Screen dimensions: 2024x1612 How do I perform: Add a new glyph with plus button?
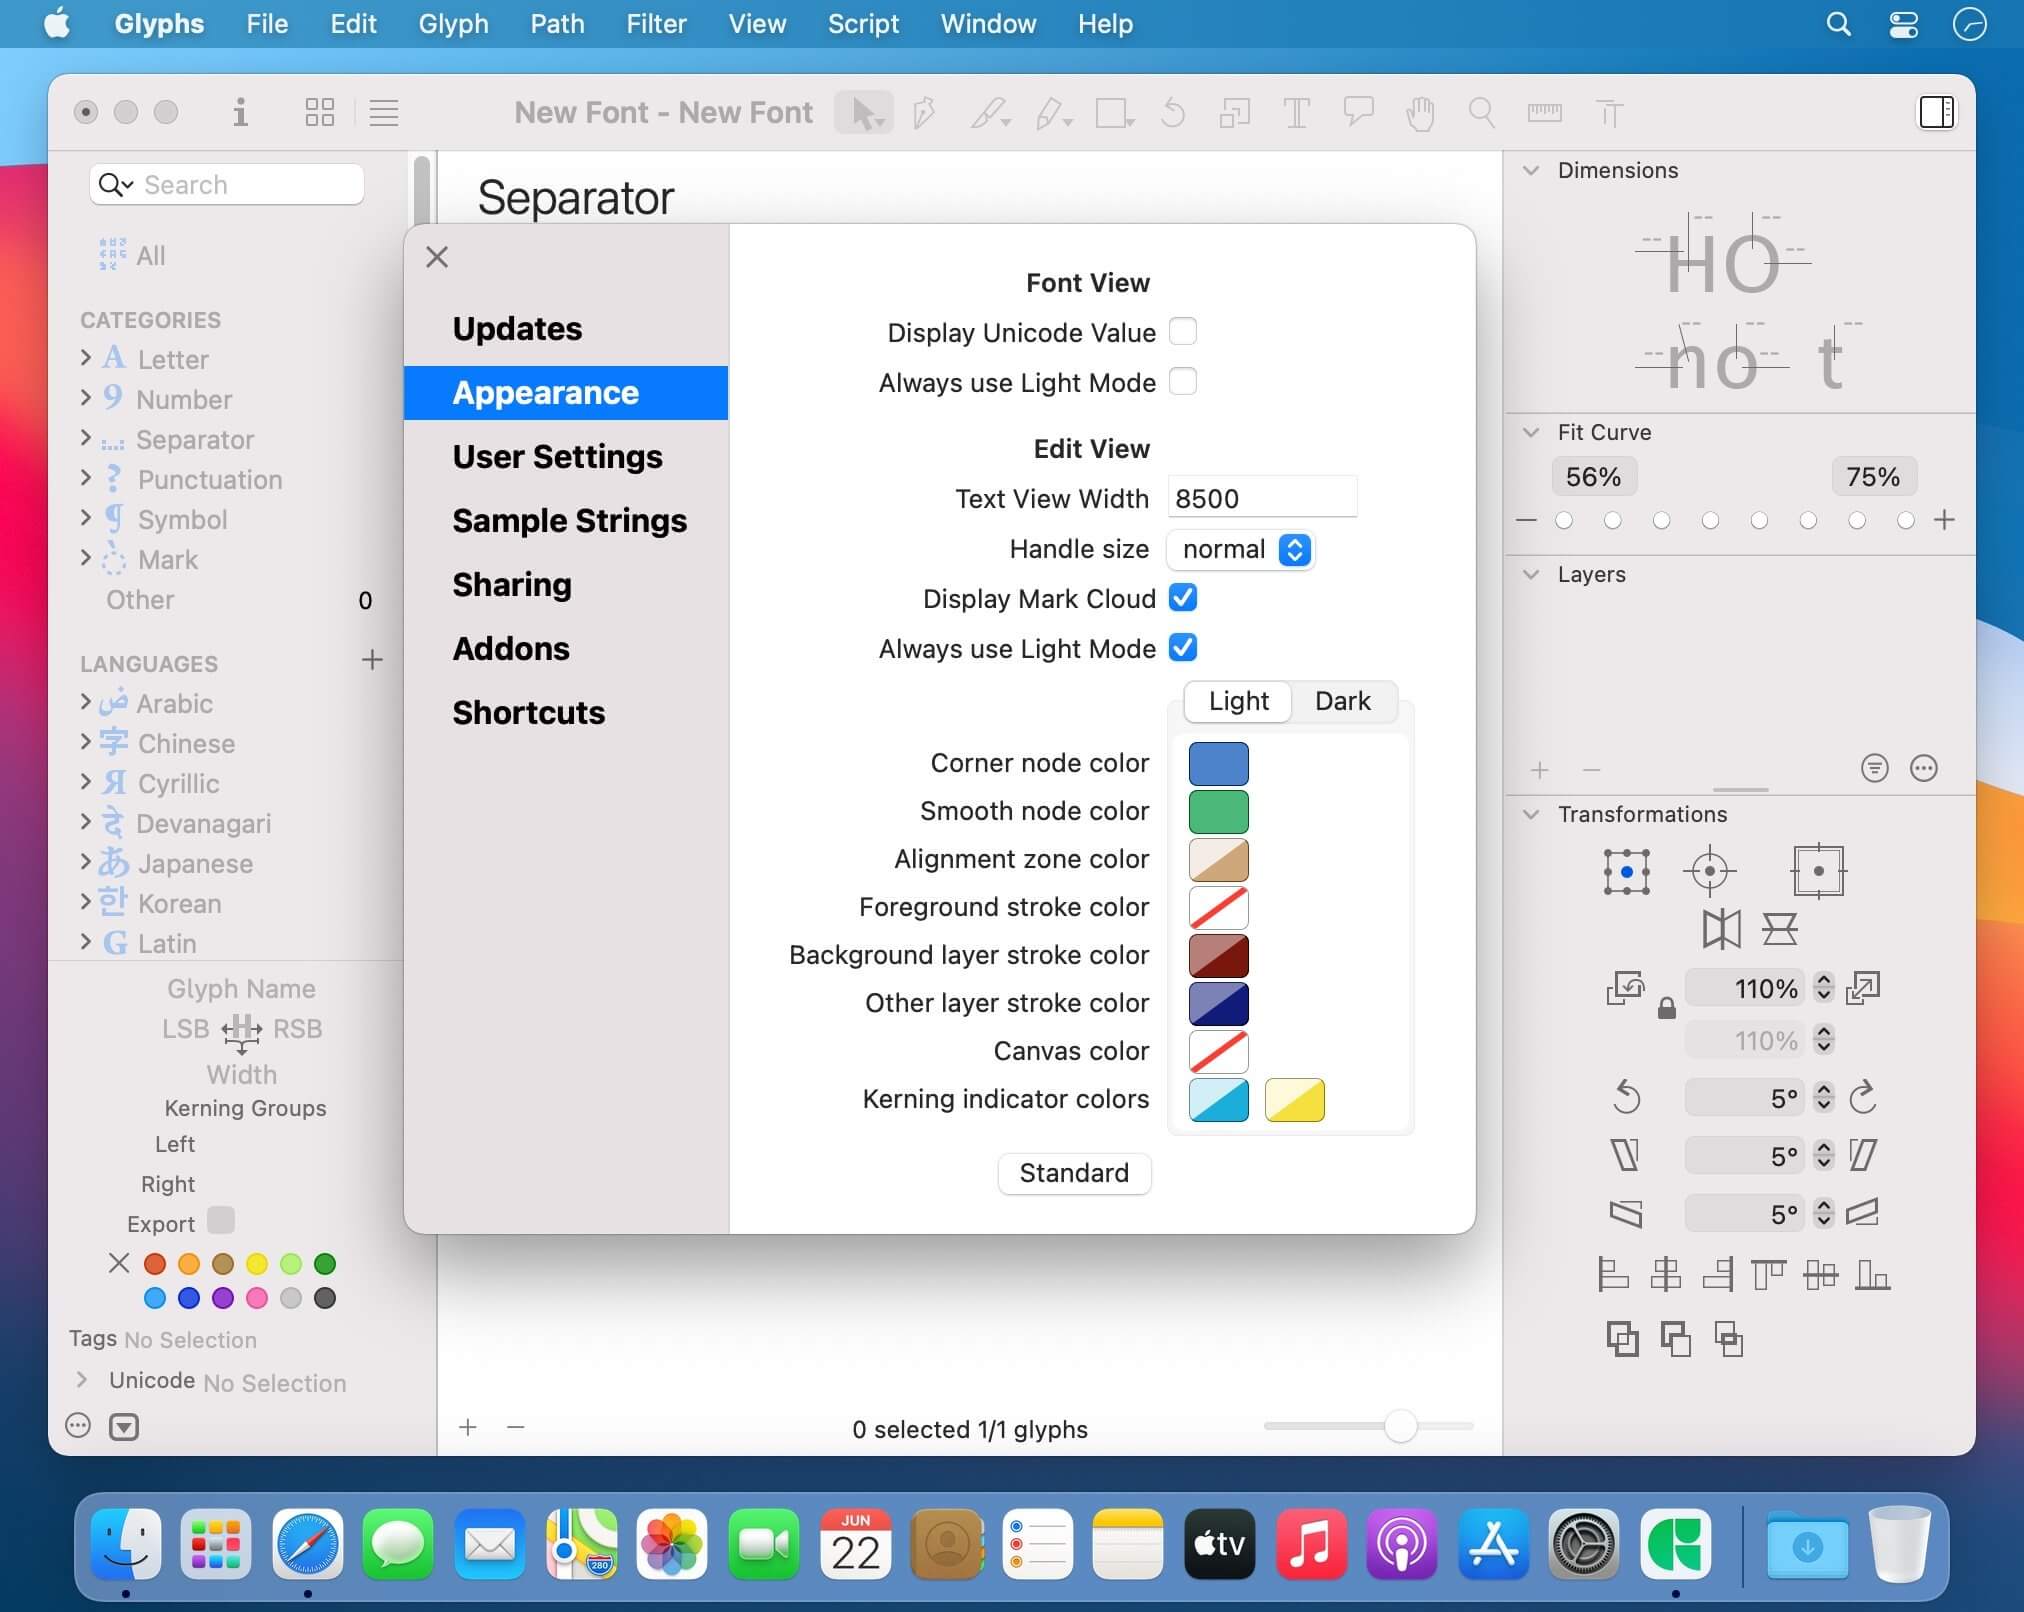468,1427
